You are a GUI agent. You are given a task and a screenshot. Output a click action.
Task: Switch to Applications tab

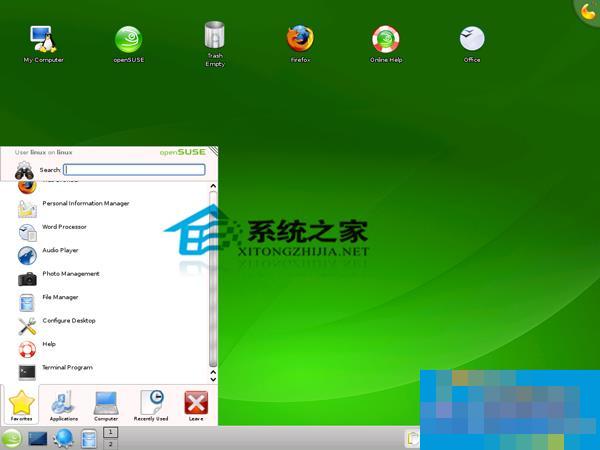64,405
